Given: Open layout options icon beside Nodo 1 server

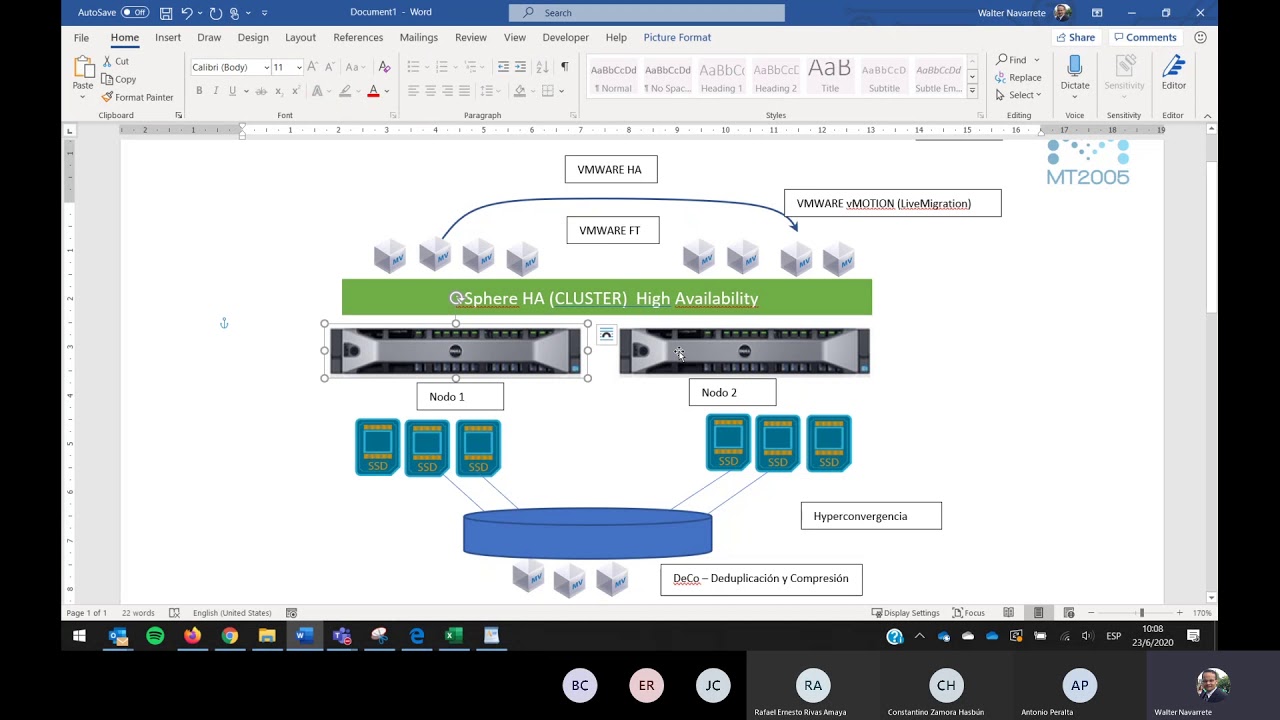Looking at the screenshot, I should pyautogui.click(x=606, y=335).
